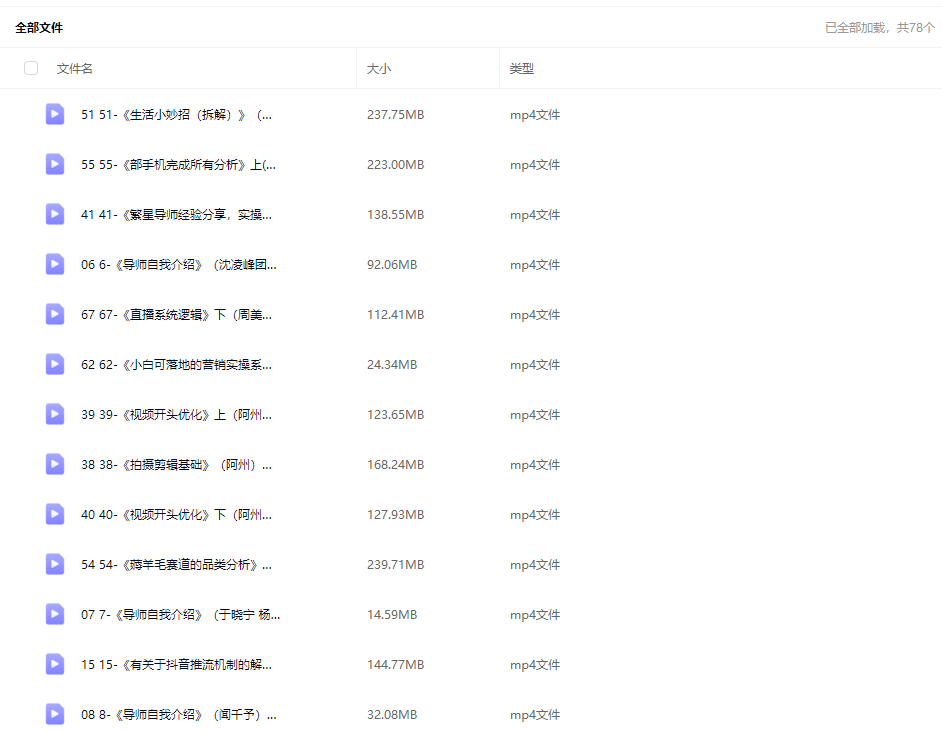
Task: Open the 全部文件 breadcrumb
Action: coord(39,27)
